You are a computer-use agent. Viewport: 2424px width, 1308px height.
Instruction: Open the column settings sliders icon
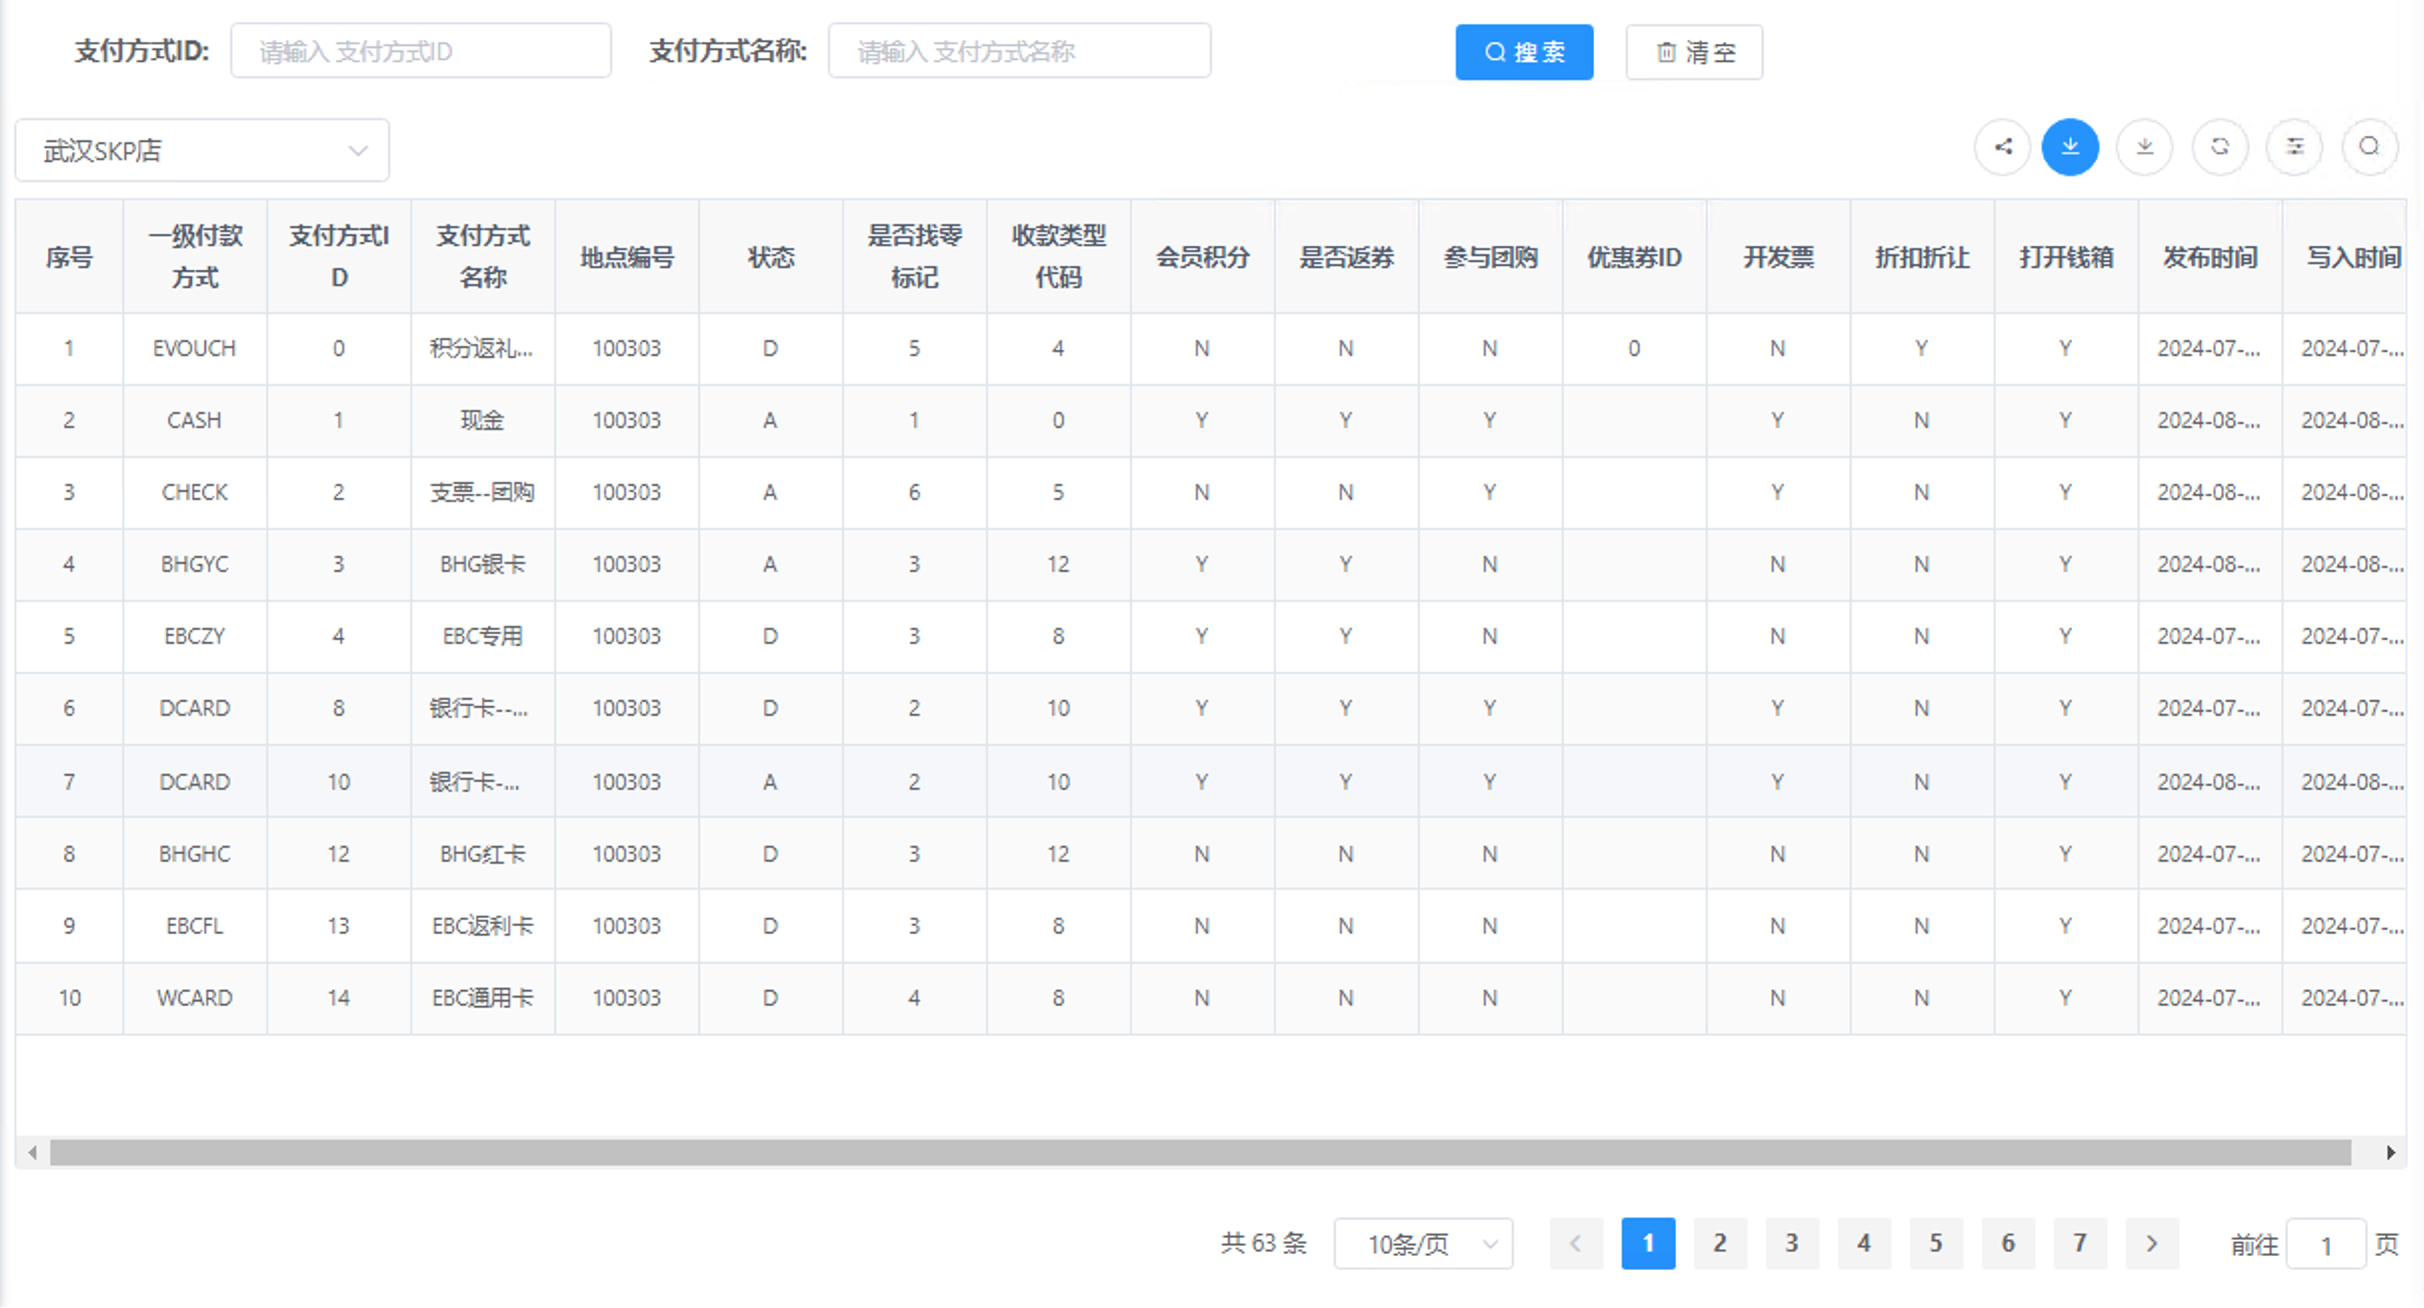point(2295,147)
